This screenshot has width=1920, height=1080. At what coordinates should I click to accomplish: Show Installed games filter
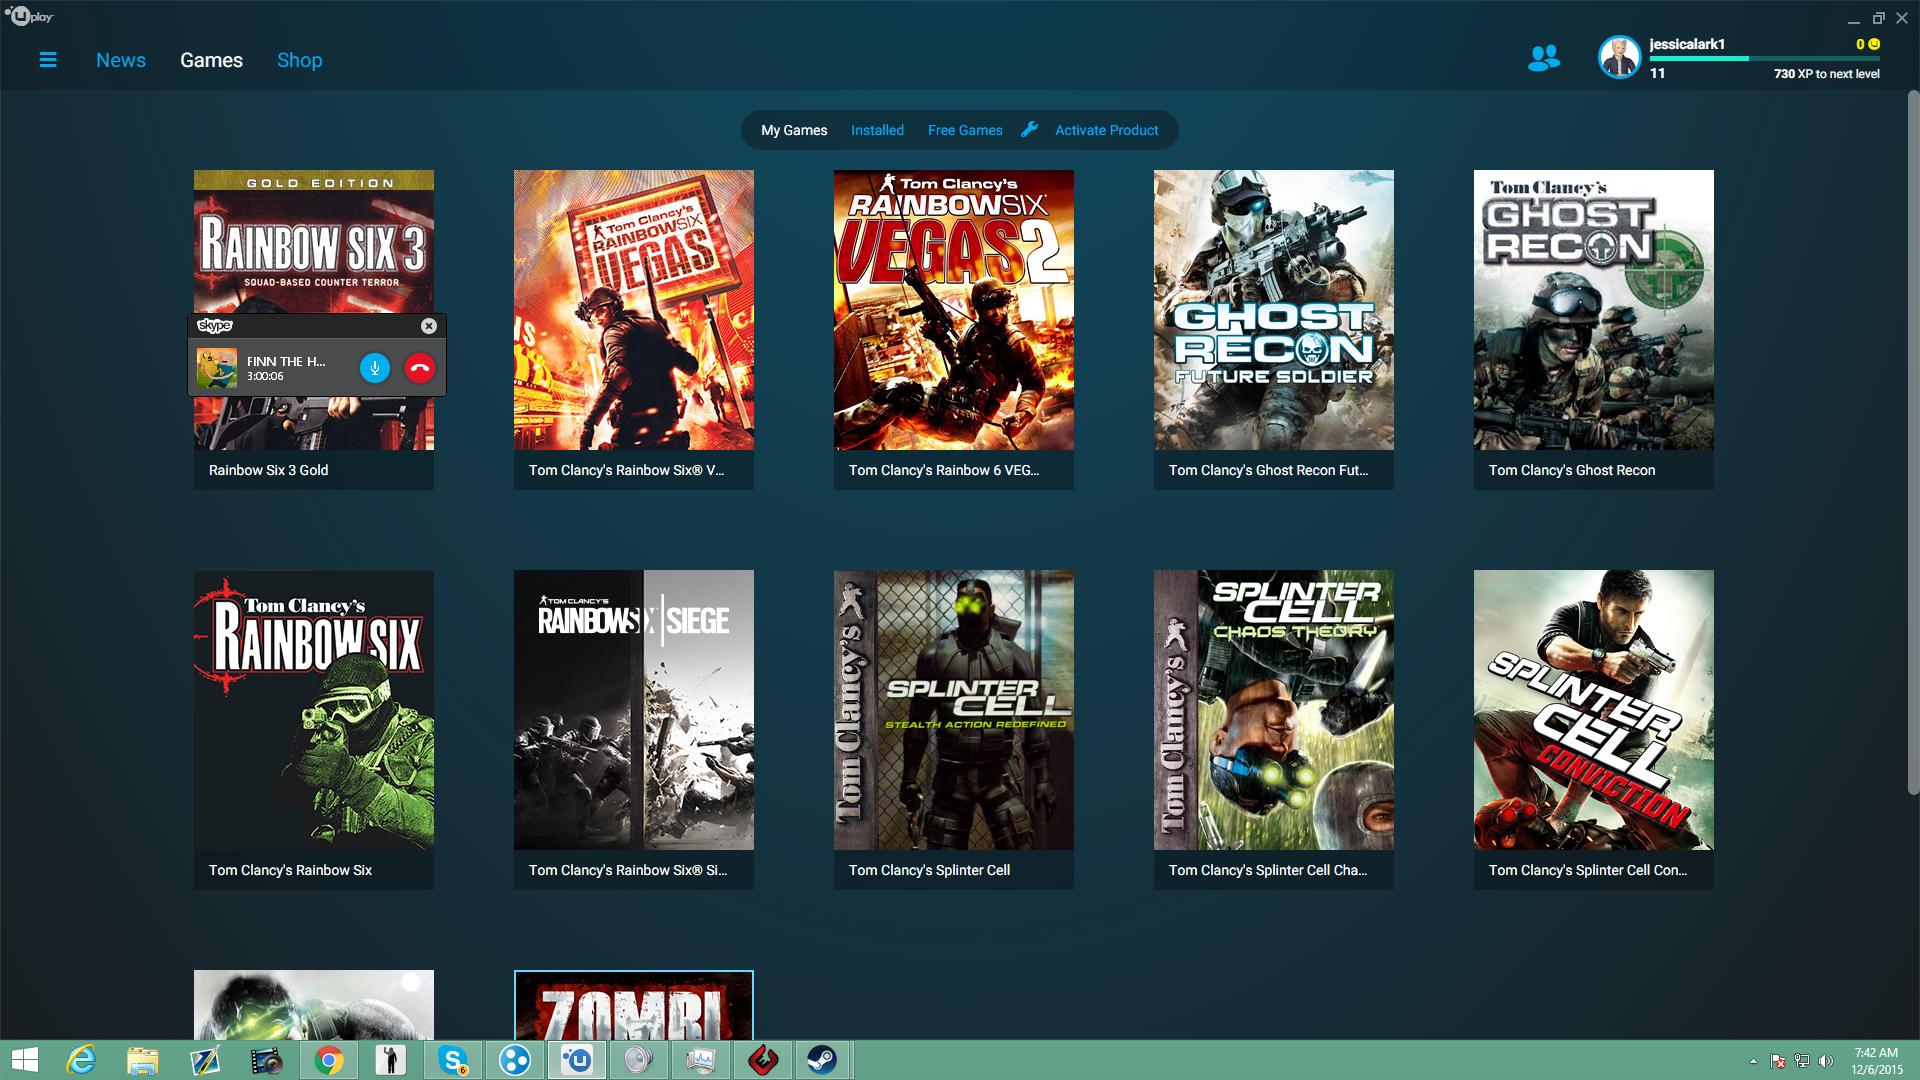877,130
